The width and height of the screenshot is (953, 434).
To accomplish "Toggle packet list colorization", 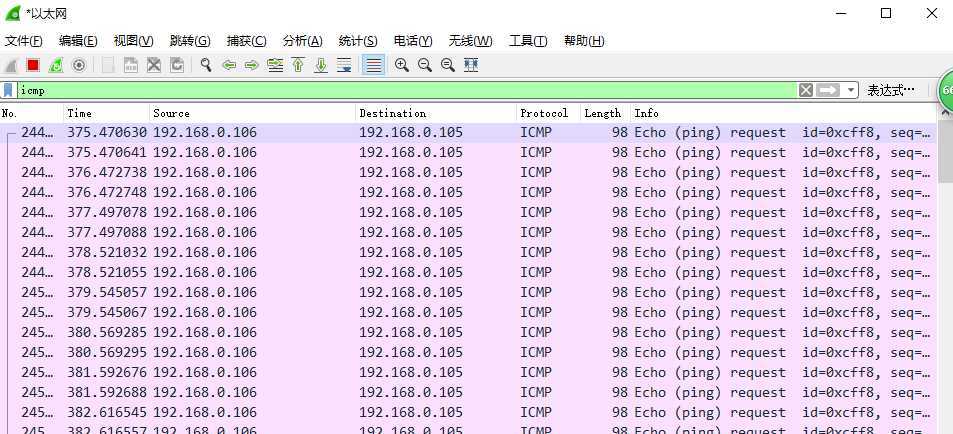I will (374, 65).
